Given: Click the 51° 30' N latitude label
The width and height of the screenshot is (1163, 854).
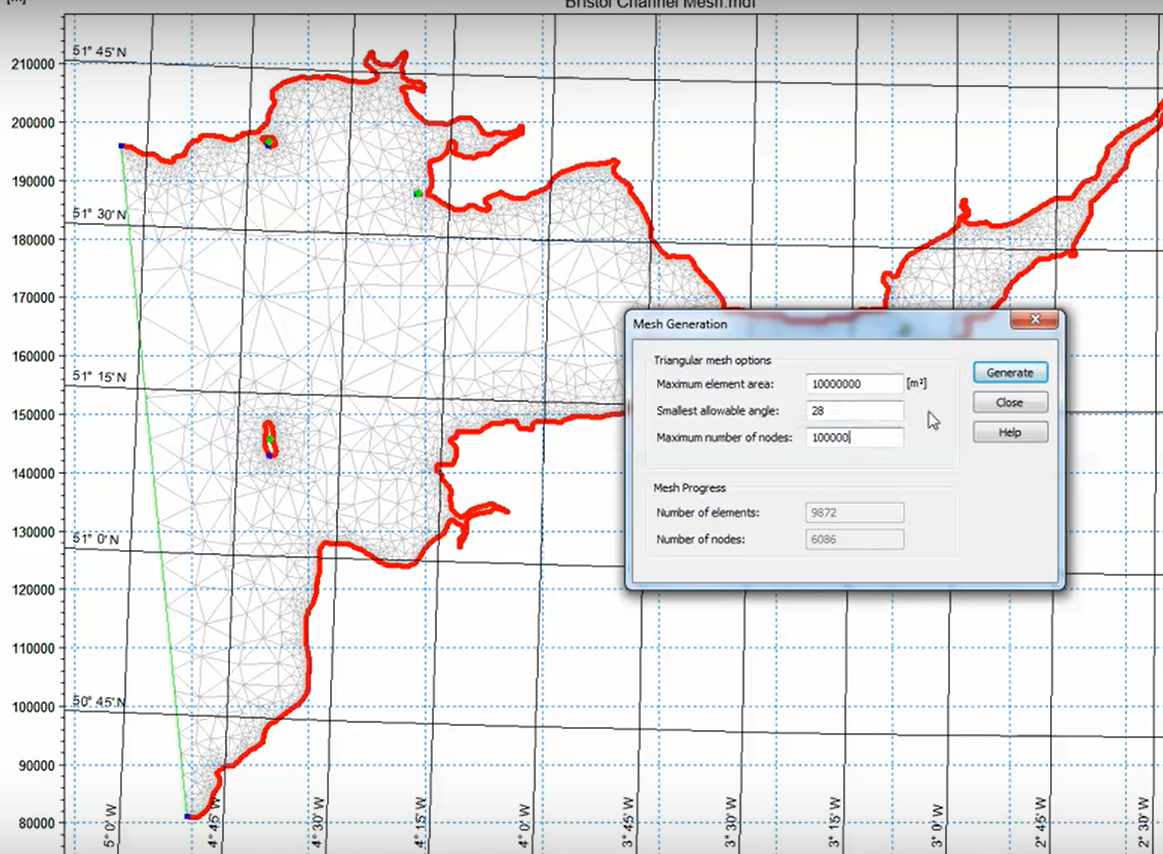Looking at the screenshot, I should click(99, 214).
